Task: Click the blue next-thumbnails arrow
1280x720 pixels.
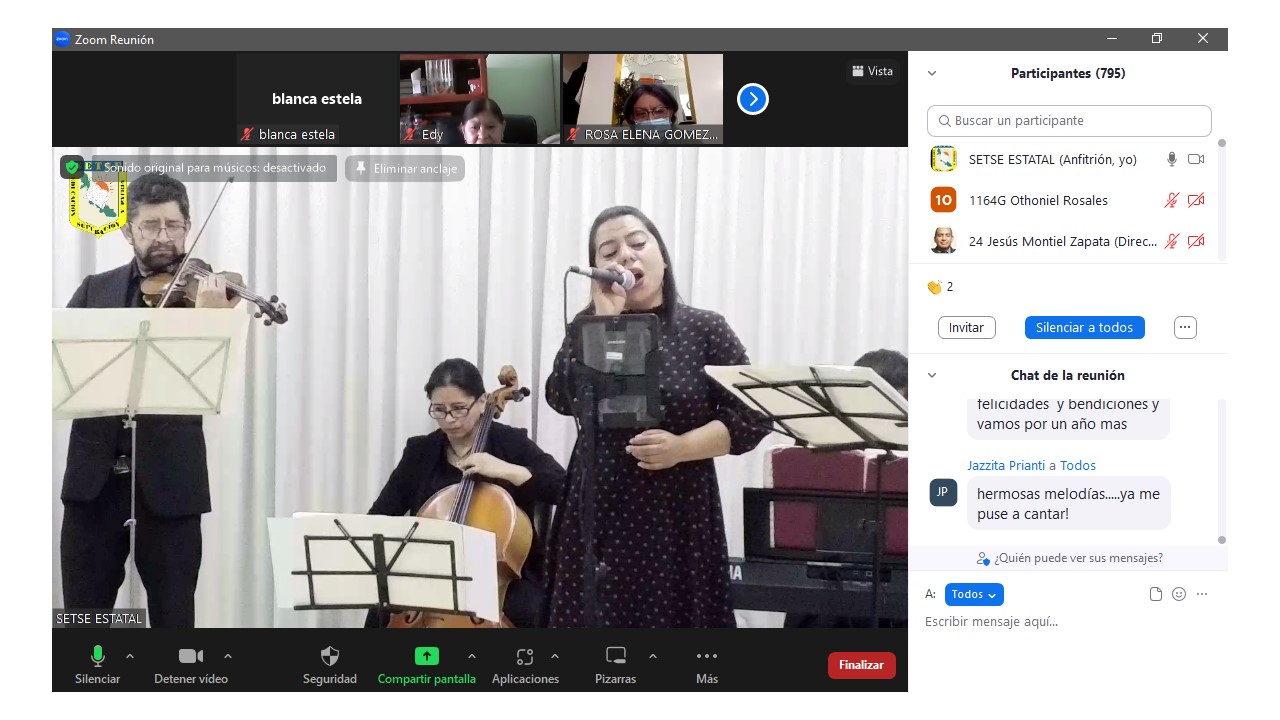Action: [753, 99]
